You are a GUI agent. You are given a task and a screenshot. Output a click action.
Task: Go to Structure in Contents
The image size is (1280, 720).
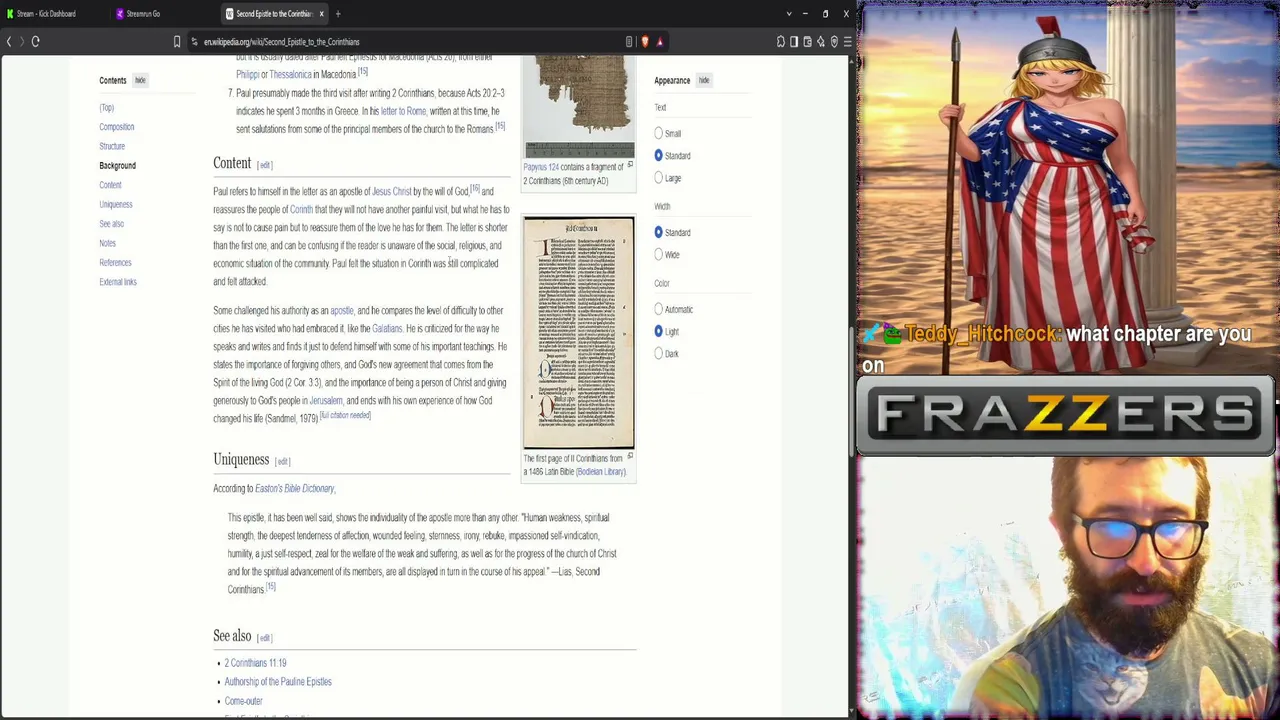point(112,146)
